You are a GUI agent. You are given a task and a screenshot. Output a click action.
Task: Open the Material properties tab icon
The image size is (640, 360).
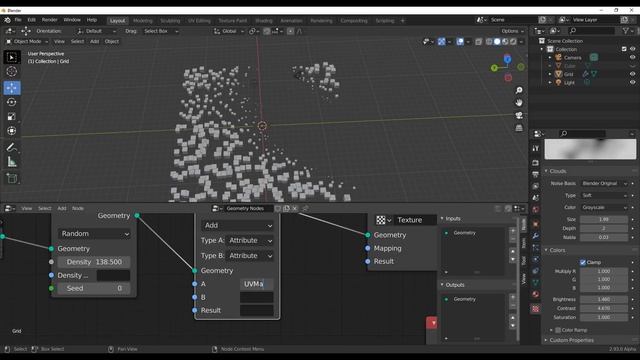pos(536,294)
